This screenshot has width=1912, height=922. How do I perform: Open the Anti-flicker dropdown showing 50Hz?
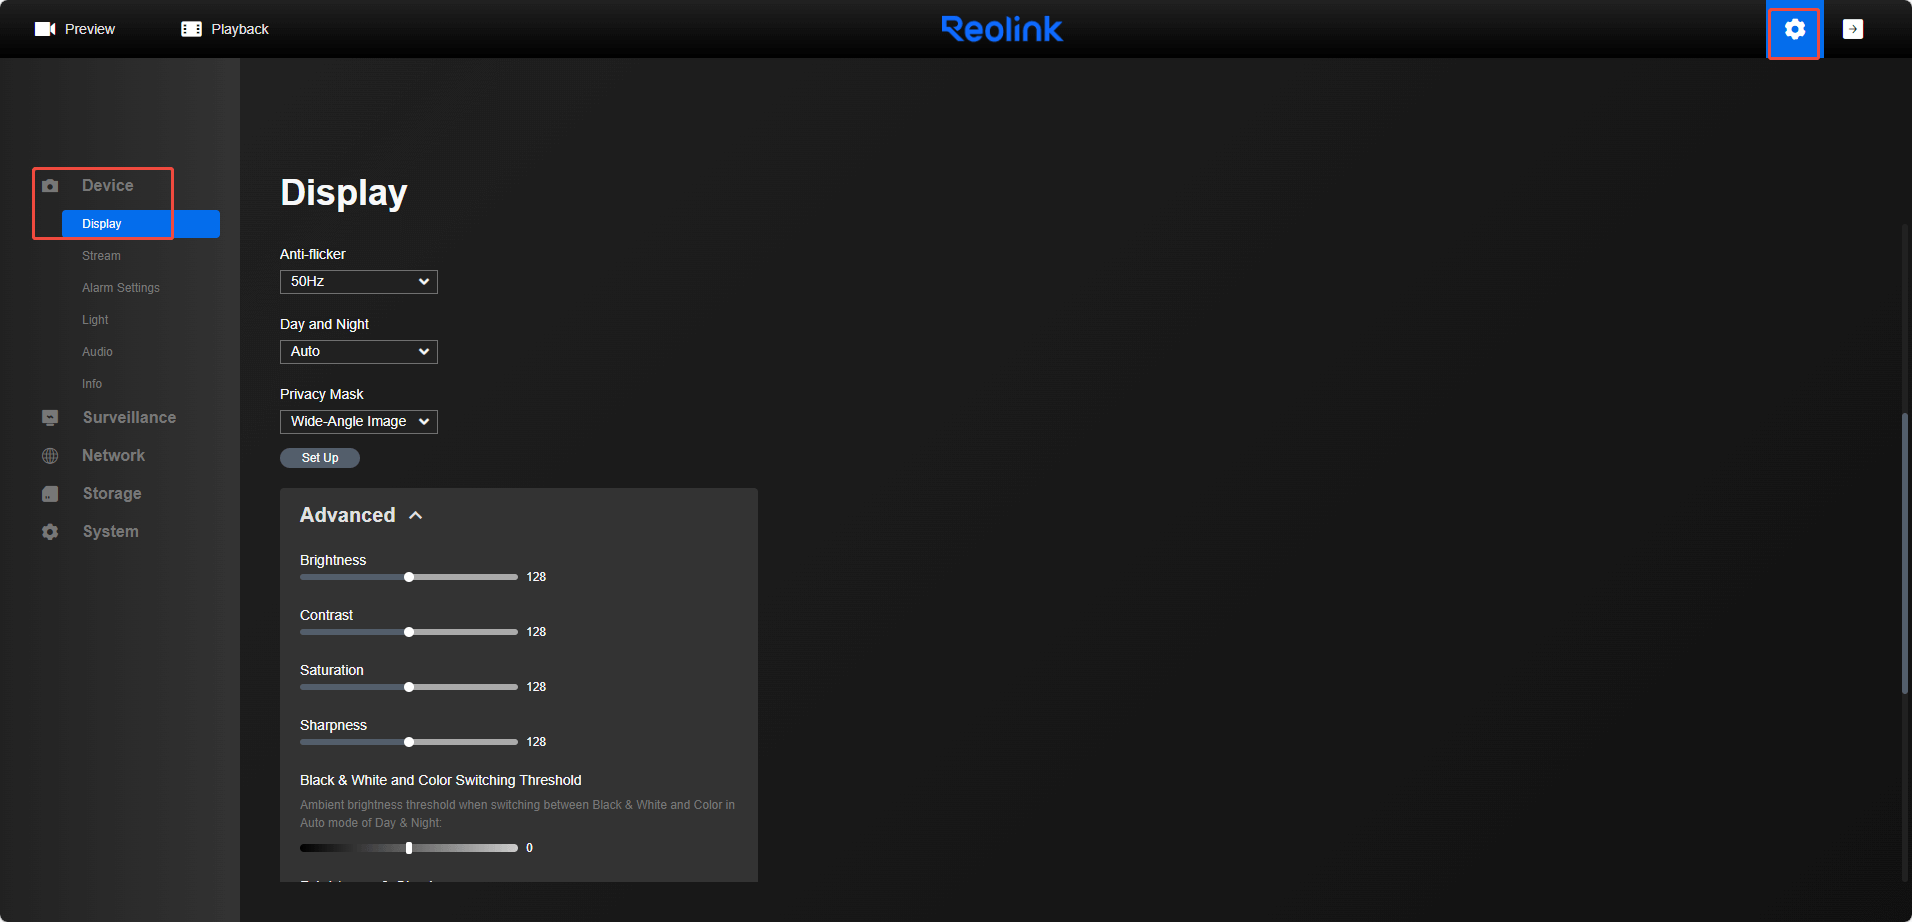[358, 281]
